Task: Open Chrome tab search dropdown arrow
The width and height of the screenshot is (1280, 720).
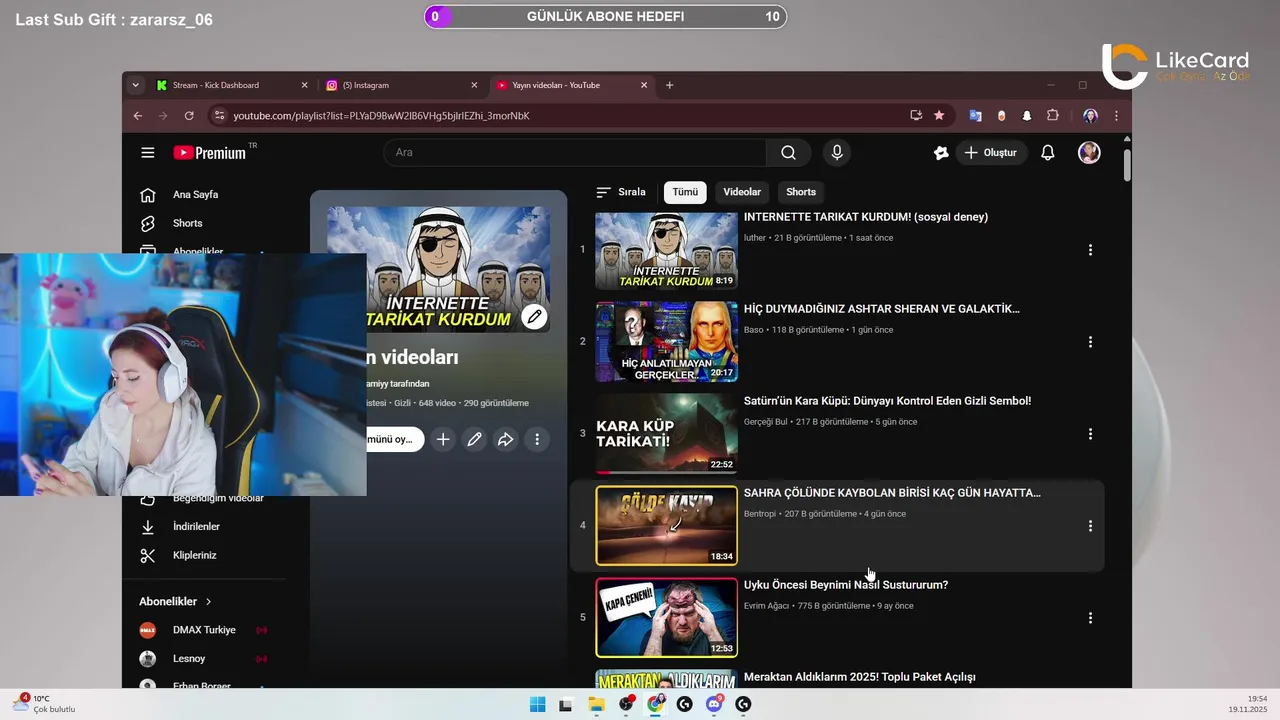Action: pos(135,85)
